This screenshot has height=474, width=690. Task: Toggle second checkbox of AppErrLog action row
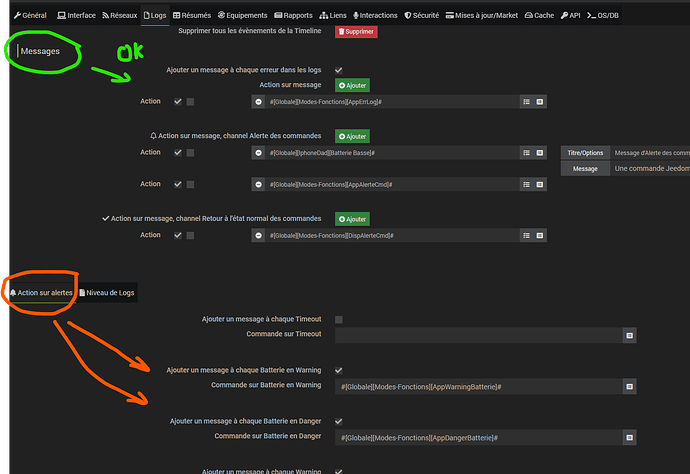pyautogui.click(x=190, y=102)
